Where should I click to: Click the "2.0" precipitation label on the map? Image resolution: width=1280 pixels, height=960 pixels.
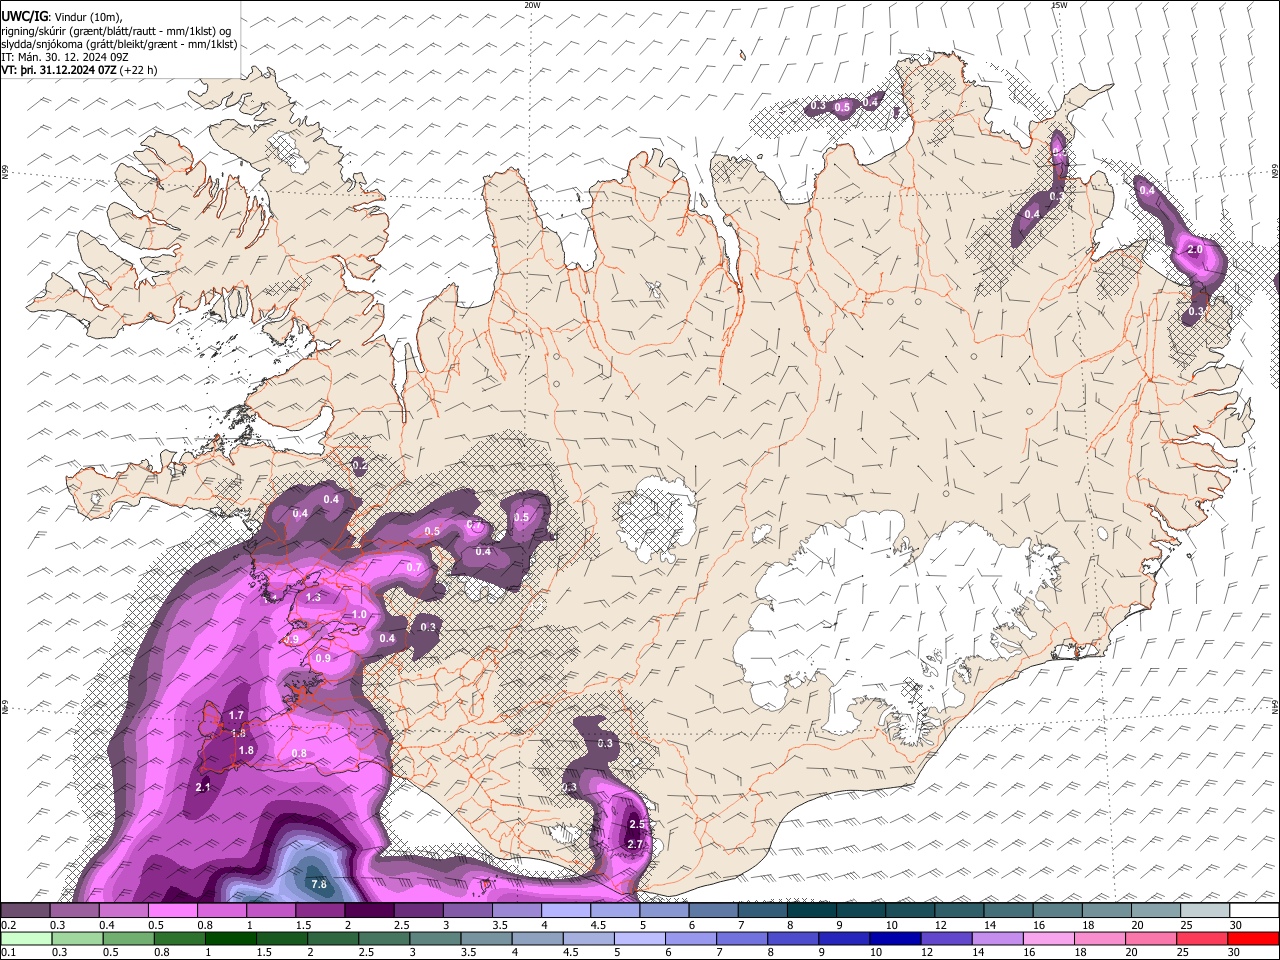pyautogui.click(x=1194, y=249)
